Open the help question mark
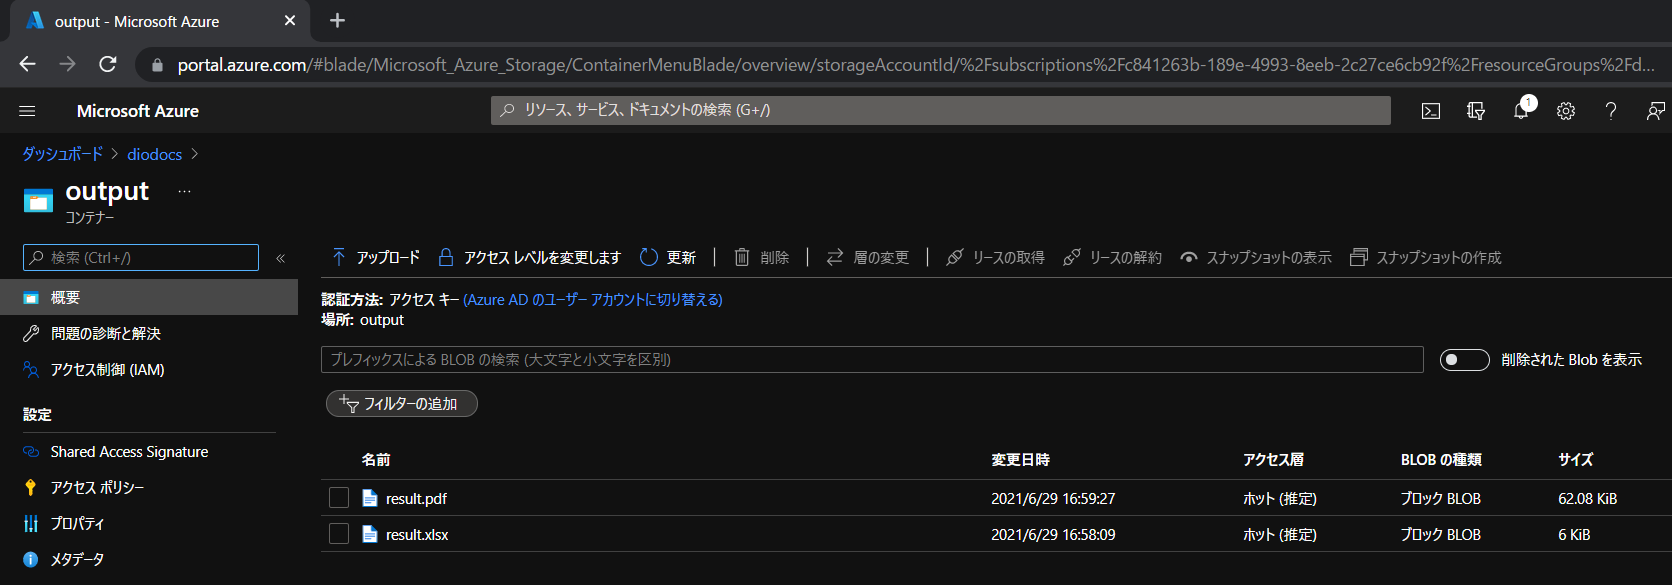 point(1611,111)
